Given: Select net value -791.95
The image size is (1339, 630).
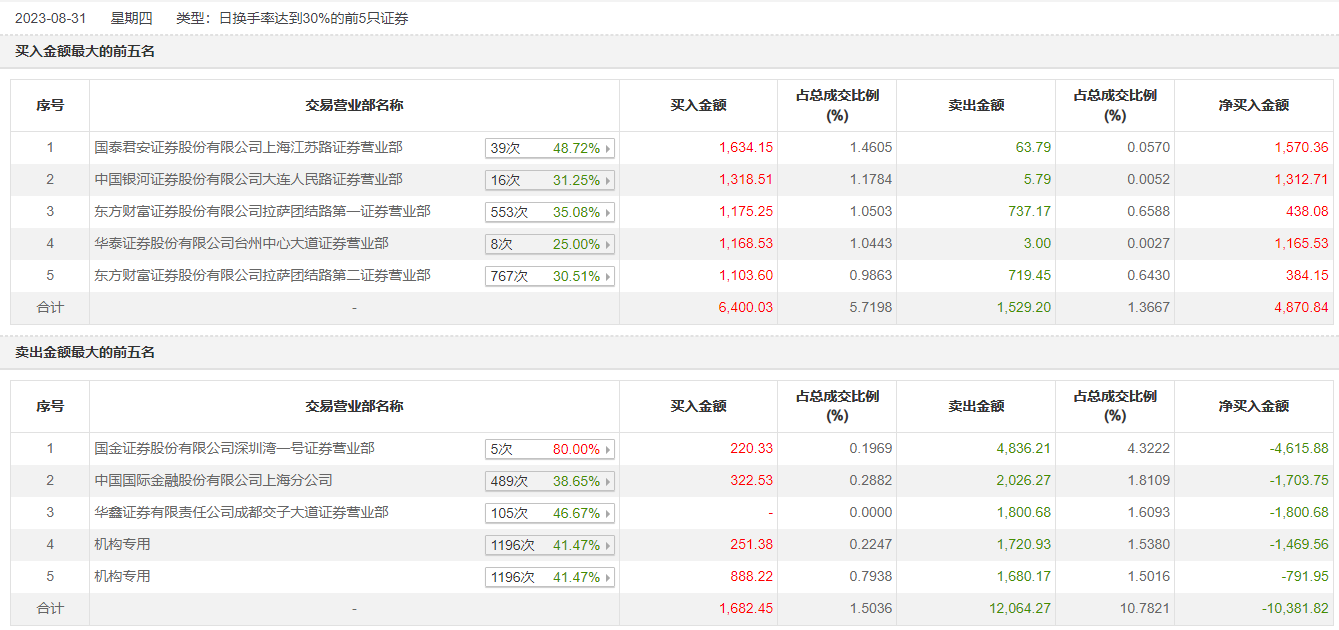Looking at the screenshot, I should pos(1306,577).
